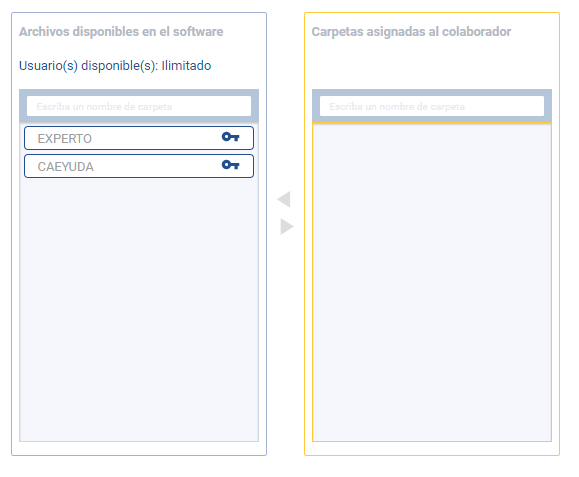This screenshot has width=579, height=477.
Task: Click 'Archivos disponibles en el software' heading
Action: tap(121, 32)
